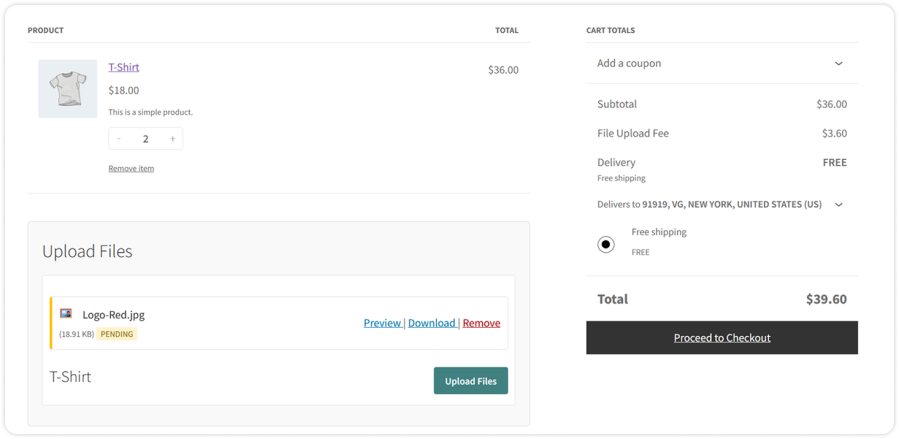Click the quantity input field

(x=146, y=139)
